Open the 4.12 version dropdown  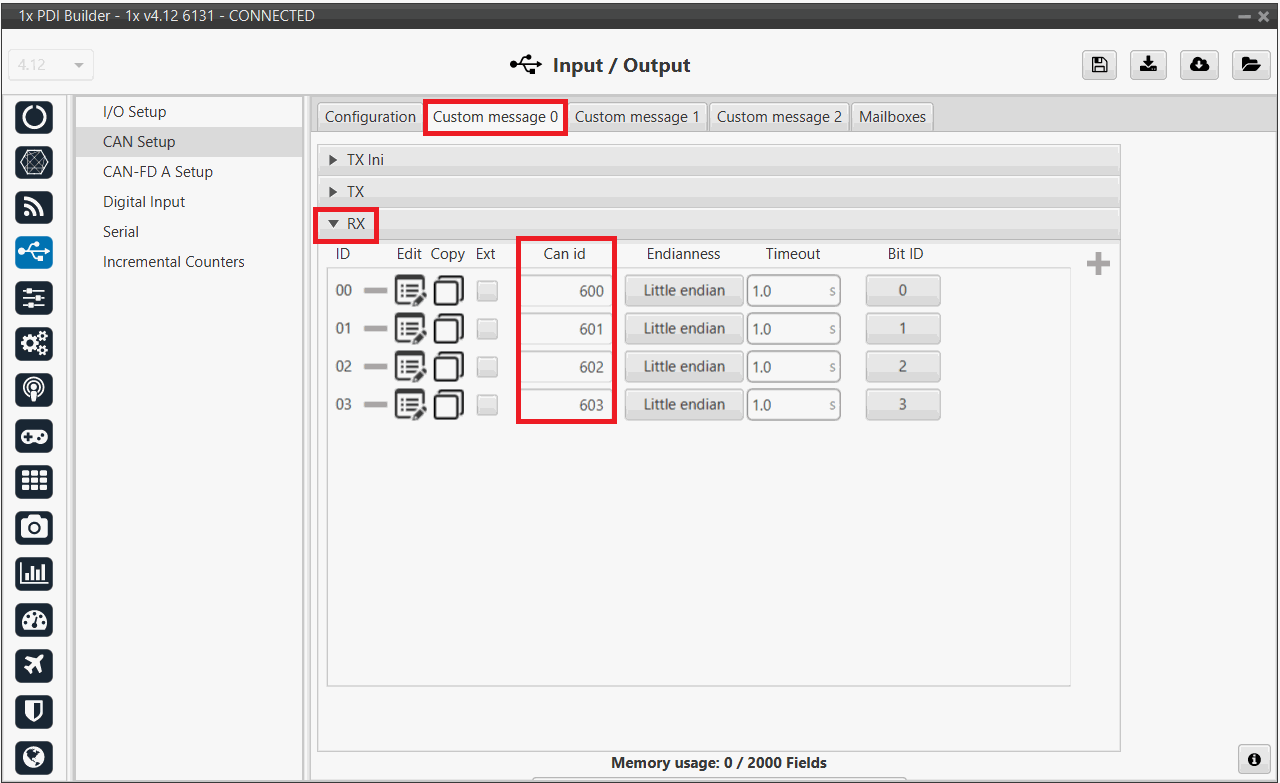pyautogui.click(x=49, y=65)
